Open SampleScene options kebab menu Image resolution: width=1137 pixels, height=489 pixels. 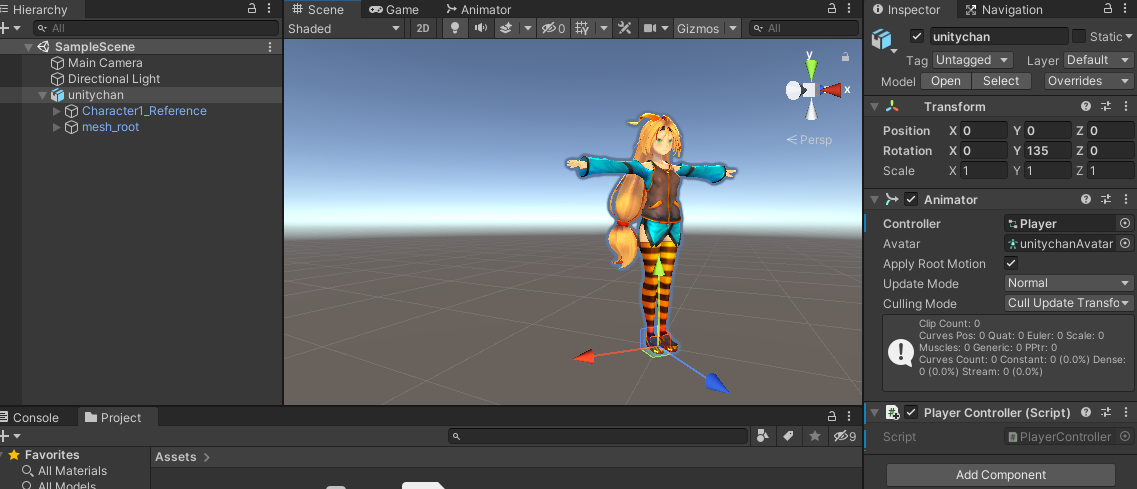[270, 46]
